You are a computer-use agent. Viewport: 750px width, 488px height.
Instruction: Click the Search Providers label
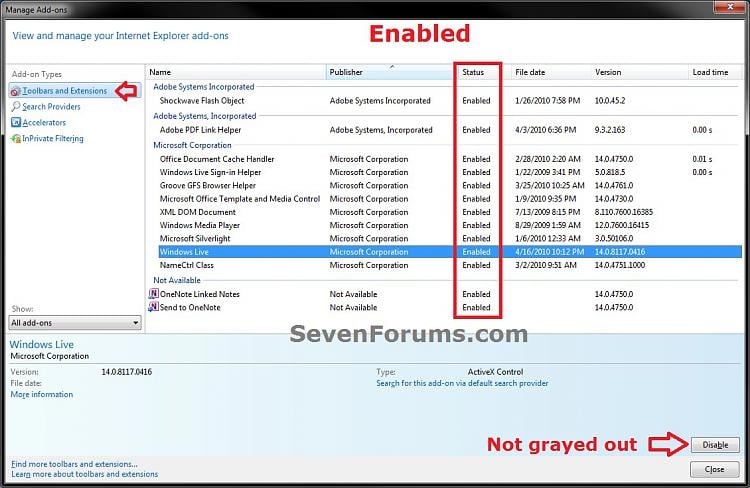(51, 107)
